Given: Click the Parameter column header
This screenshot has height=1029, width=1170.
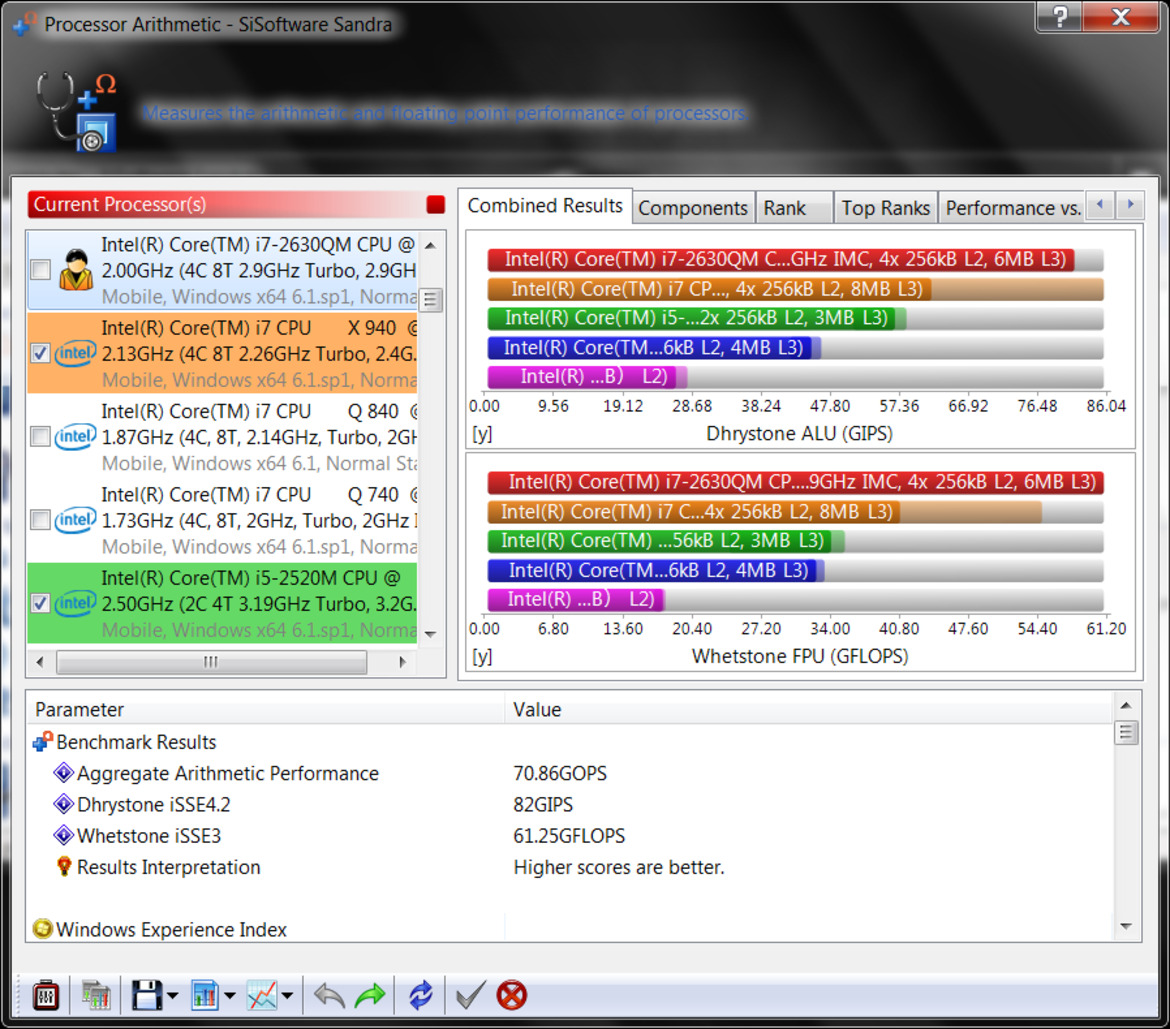Looking at the screenshot, I should click(x=266, y=710).
